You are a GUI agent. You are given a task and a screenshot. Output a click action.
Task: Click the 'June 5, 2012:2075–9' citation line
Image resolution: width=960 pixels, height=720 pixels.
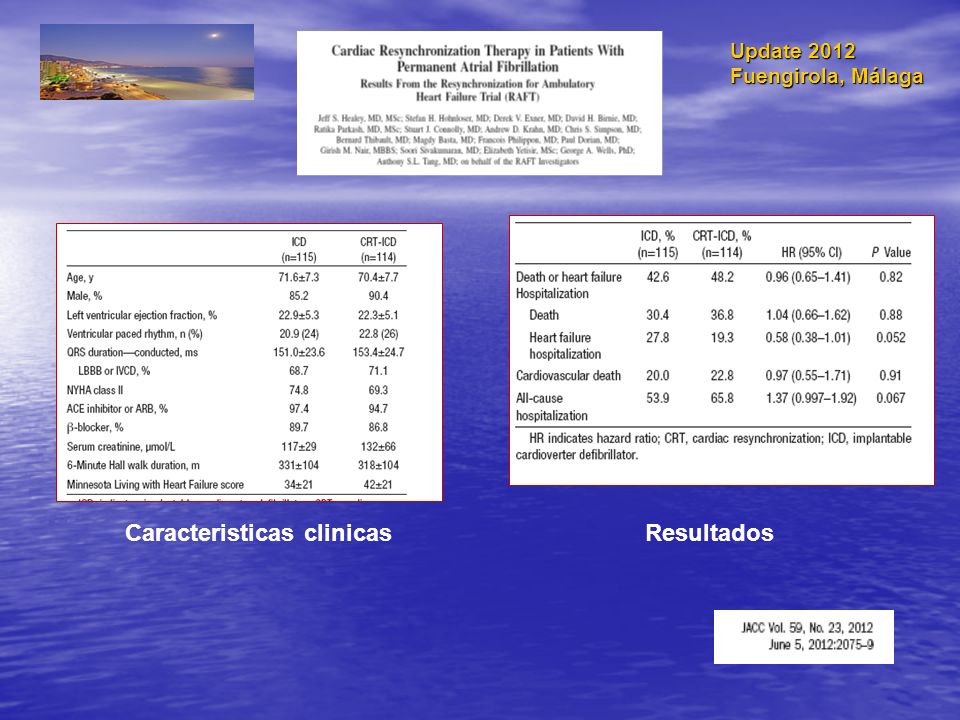(821, 645)
